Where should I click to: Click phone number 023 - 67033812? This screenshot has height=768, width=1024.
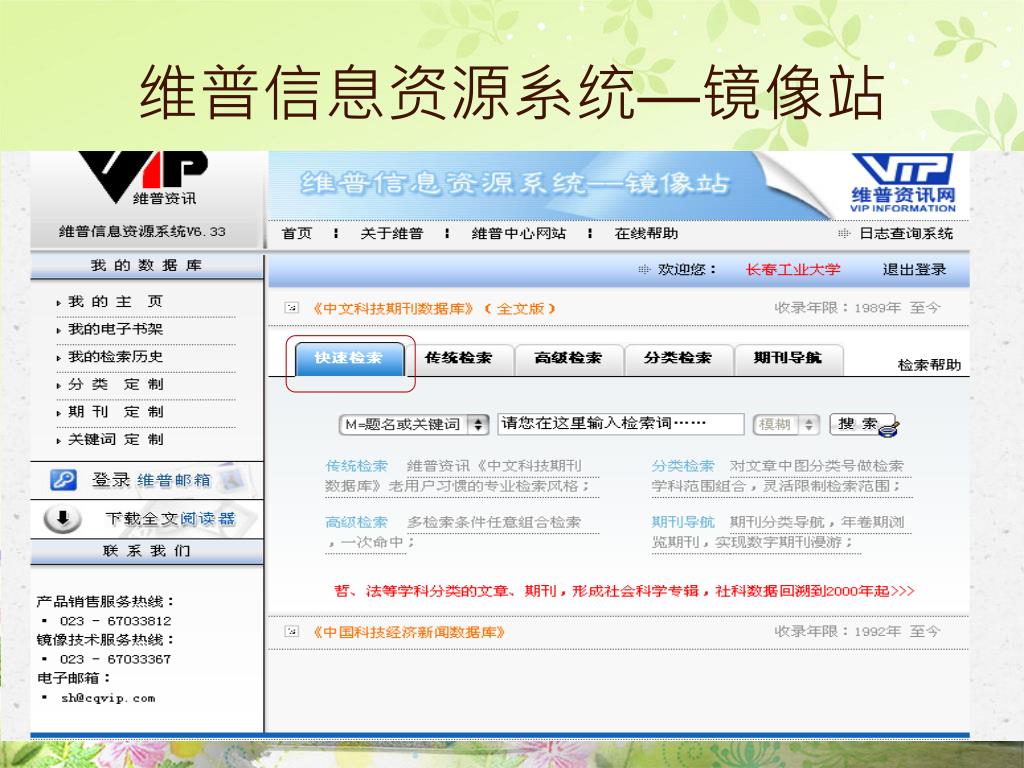116,621
